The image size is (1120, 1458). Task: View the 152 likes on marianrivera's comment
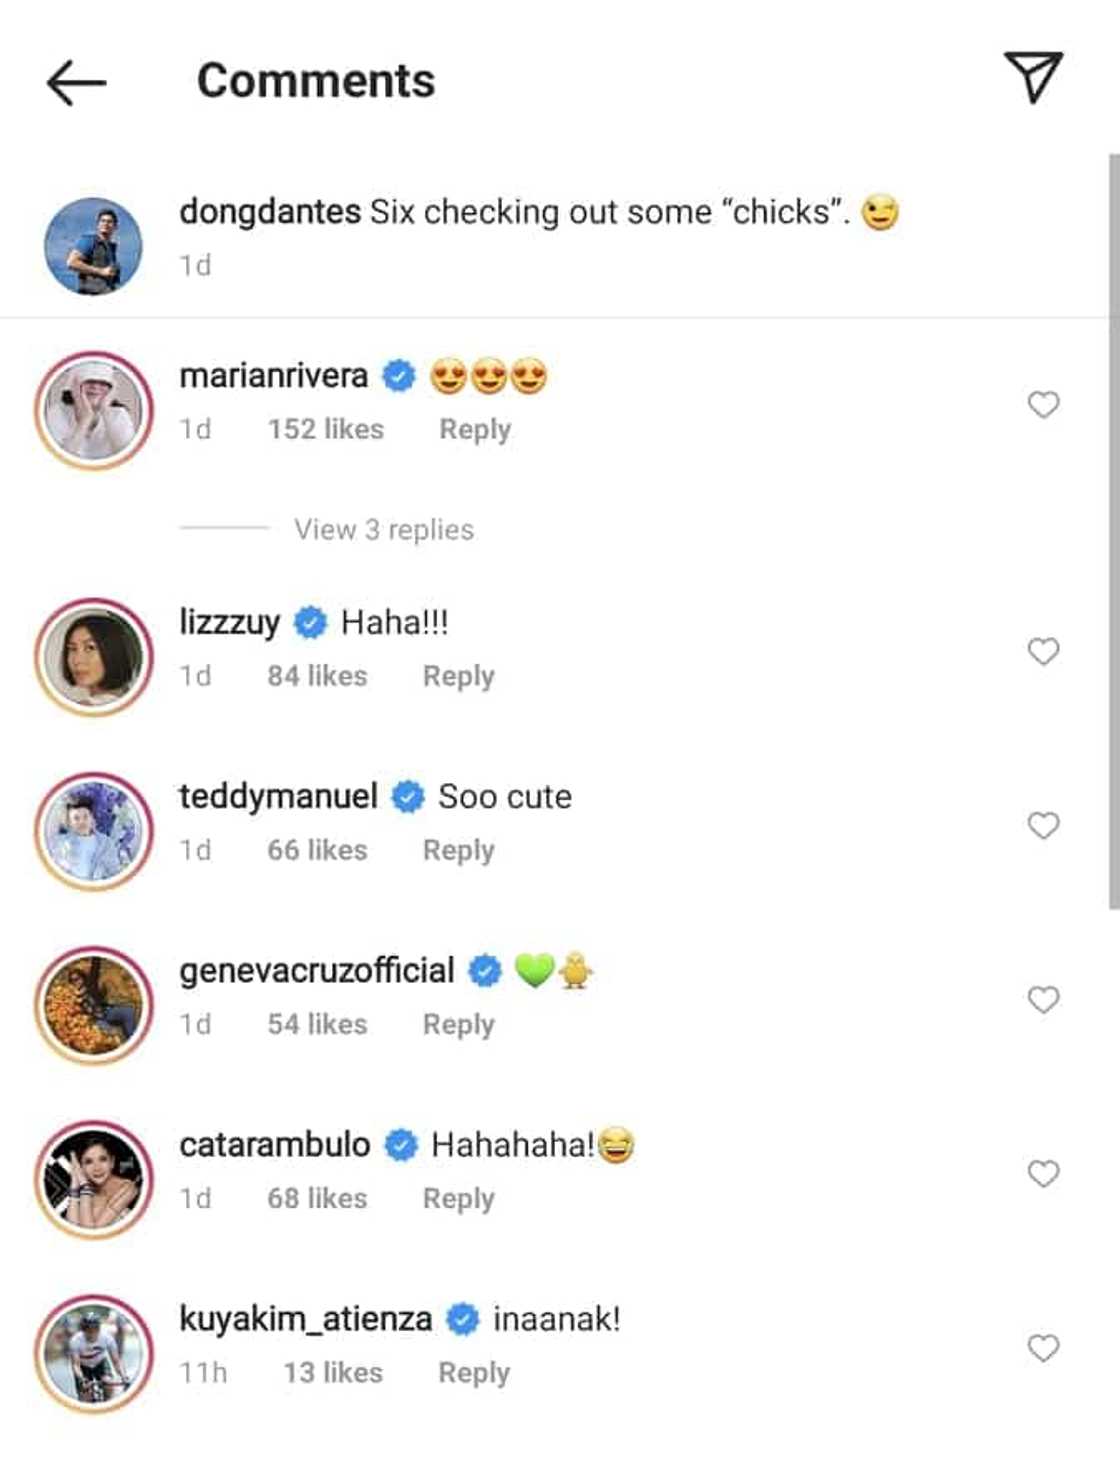(x=325, y=429)
